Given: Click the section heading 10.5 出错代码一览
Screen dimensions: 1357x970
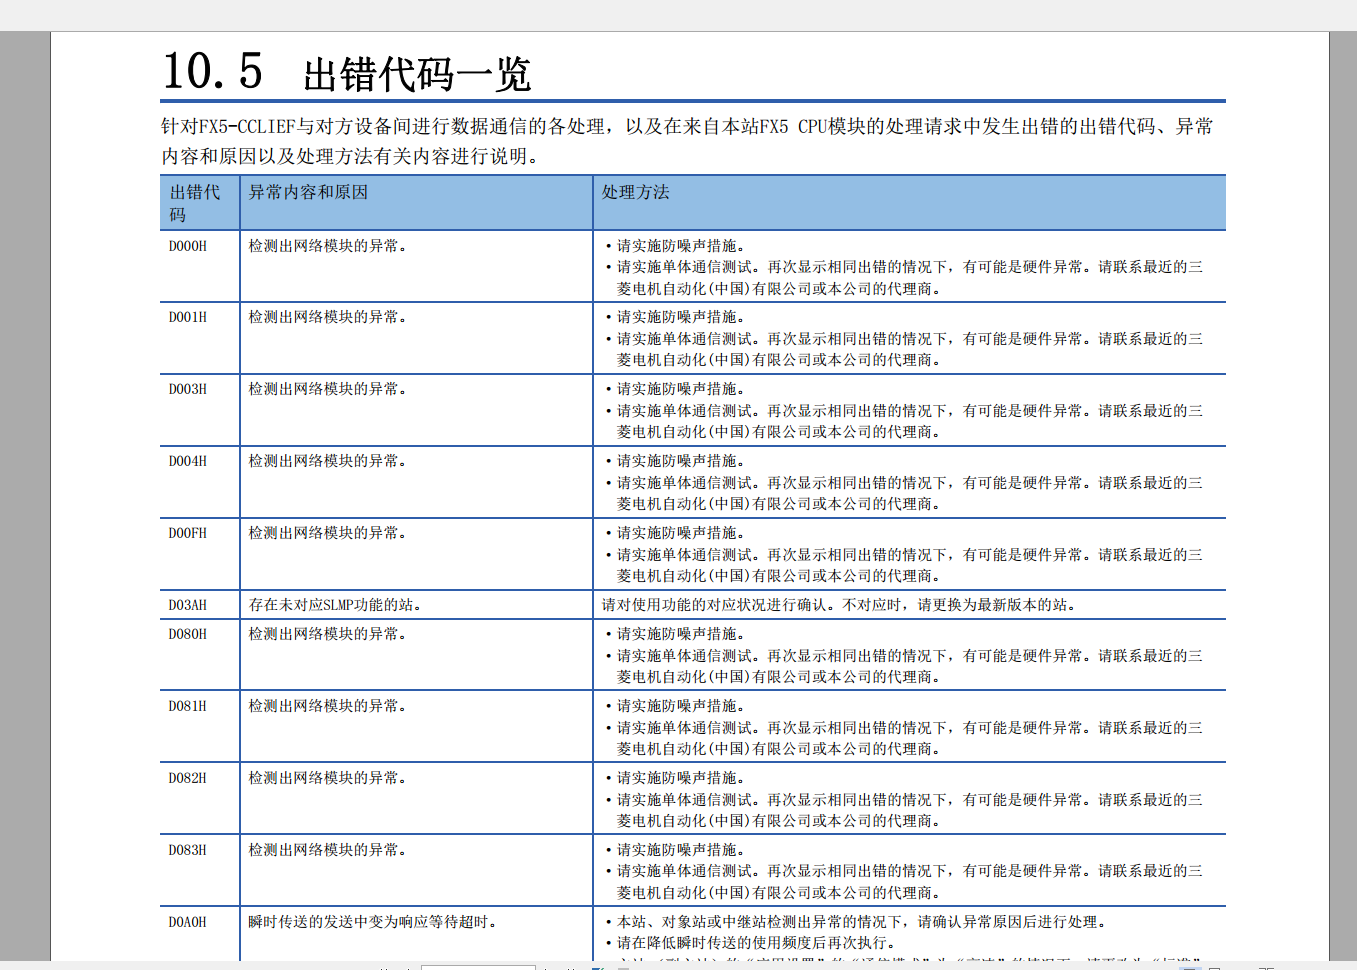Looking at the screenshot, I should pos(346,72).
